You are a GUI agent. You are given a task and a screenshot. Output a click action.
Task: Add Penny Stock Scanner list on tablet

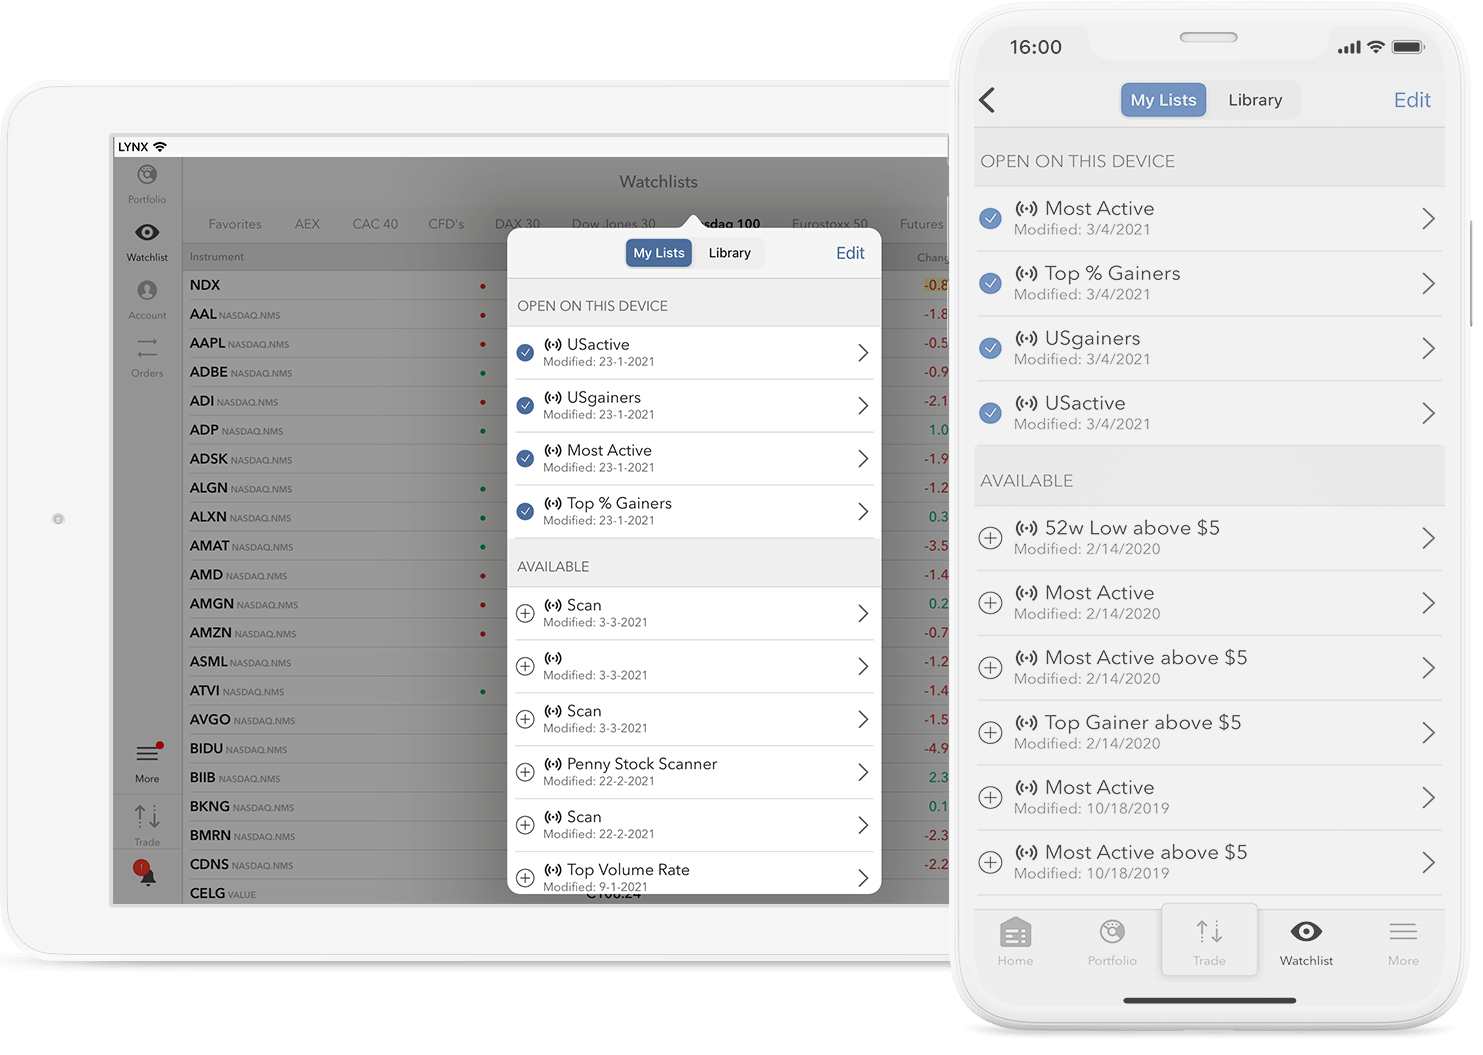(525, 772)
